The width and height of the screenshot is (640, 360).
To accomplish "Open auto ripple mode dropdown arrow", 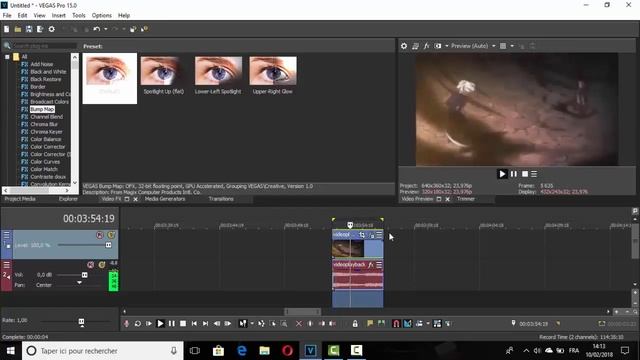I will pos(428,324).
